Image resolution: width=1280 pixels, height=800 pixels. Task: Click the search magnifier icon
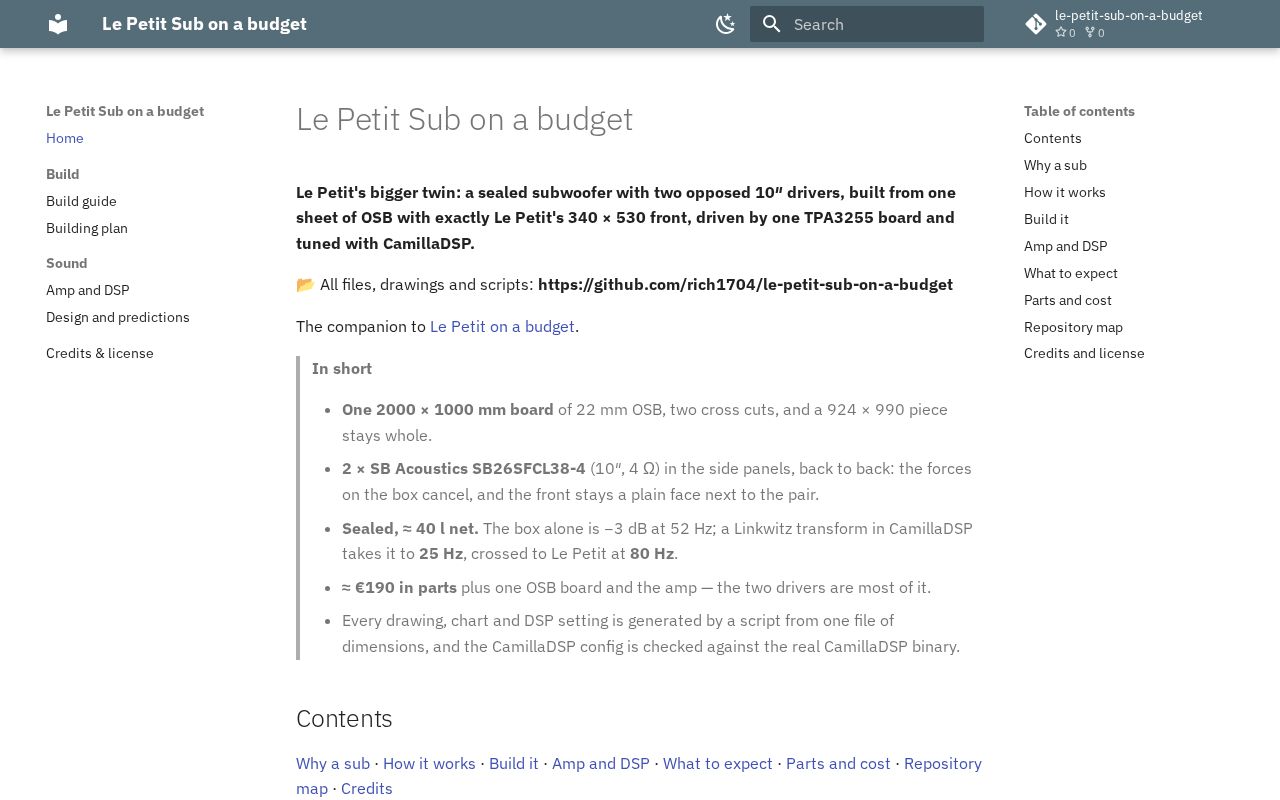771,24
